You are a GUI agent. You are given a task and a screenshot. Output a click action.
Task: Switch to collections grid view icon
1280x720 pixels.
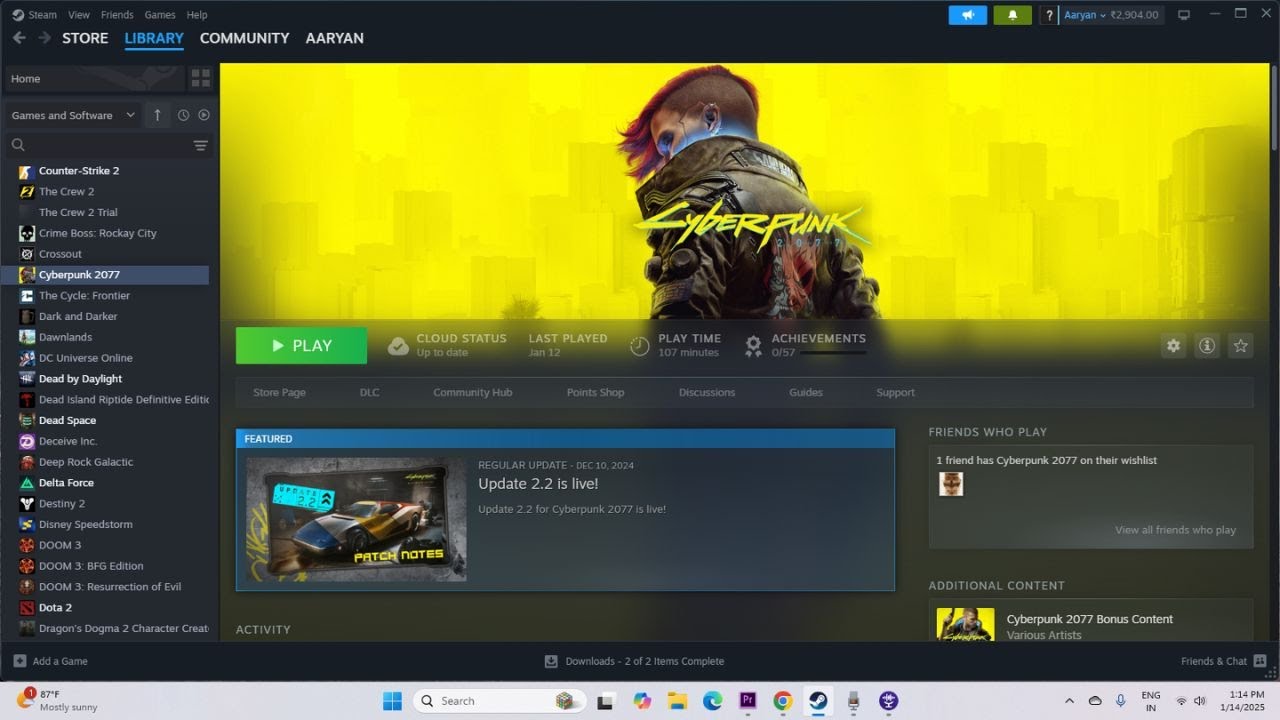click(200, 78)
